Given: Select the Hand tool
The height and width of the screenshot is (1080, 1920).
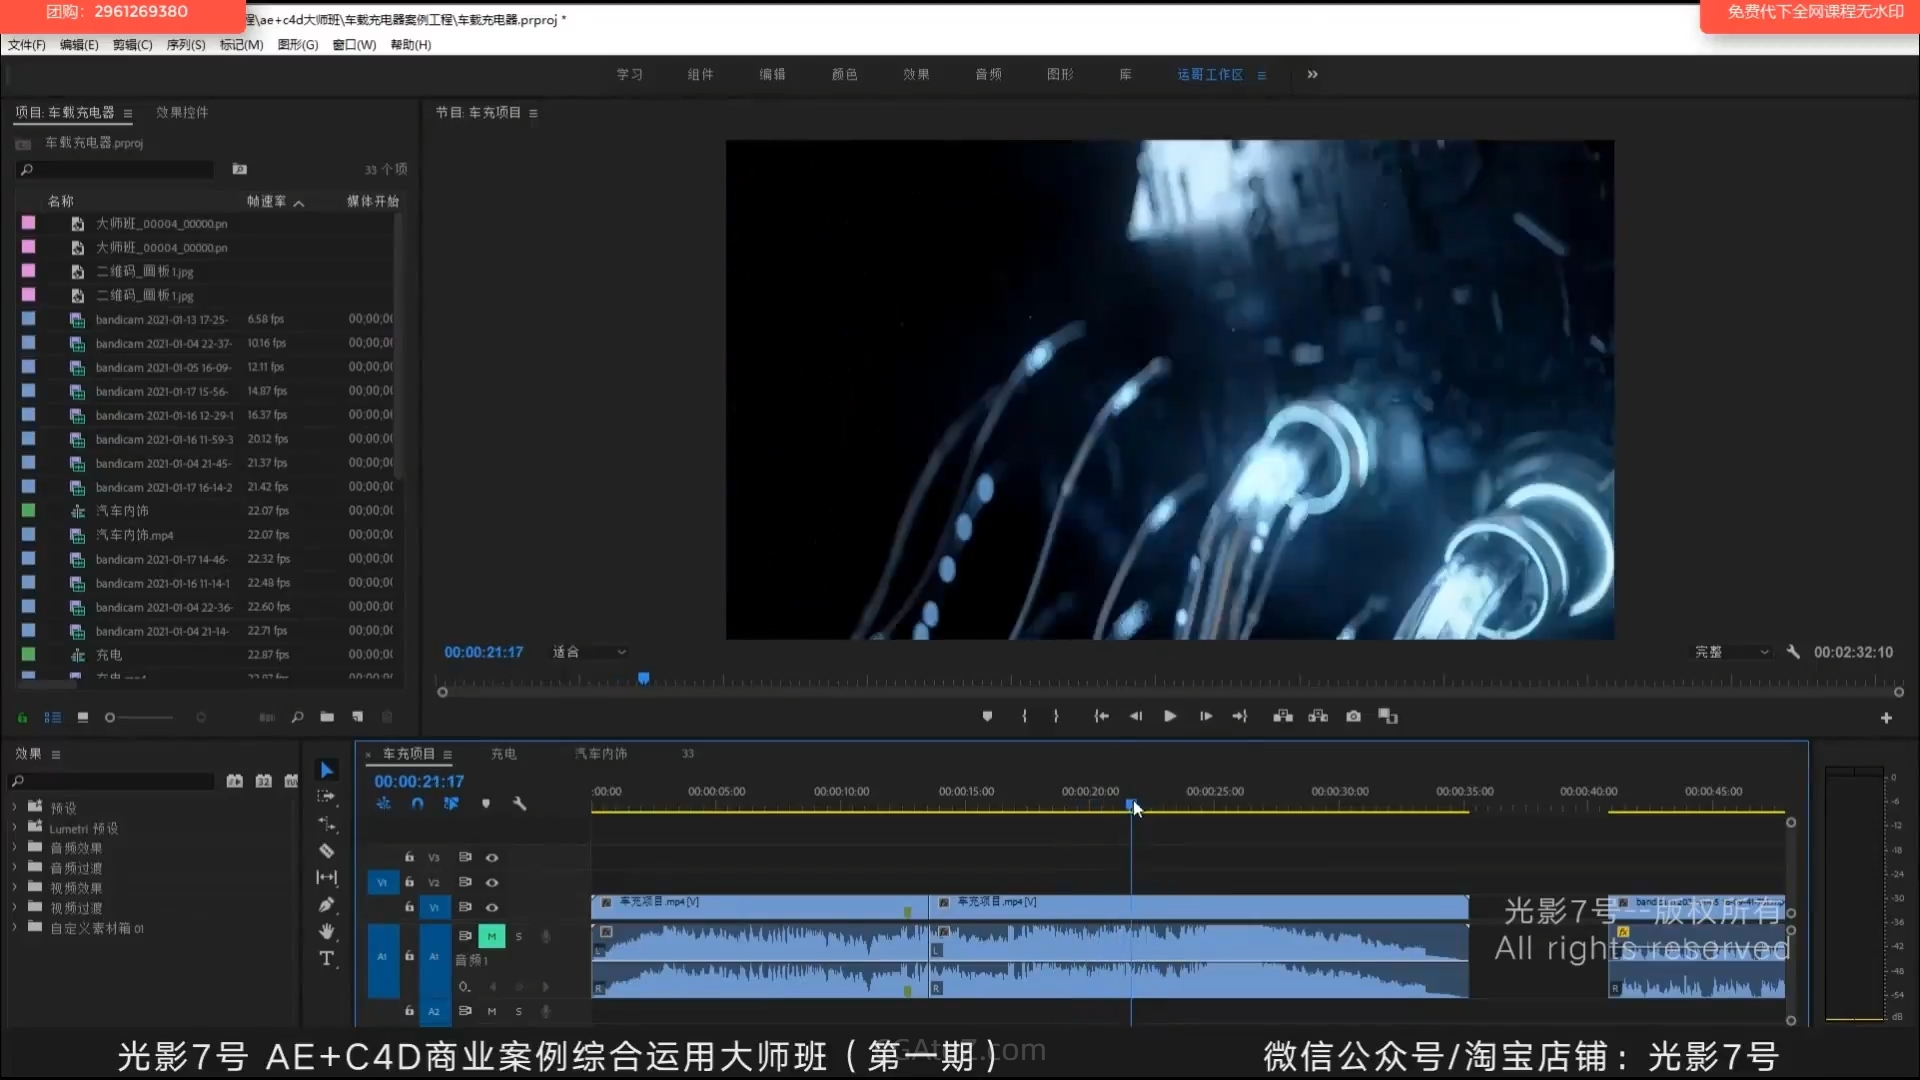Looking at the screenshot, I should pos(326,931).
